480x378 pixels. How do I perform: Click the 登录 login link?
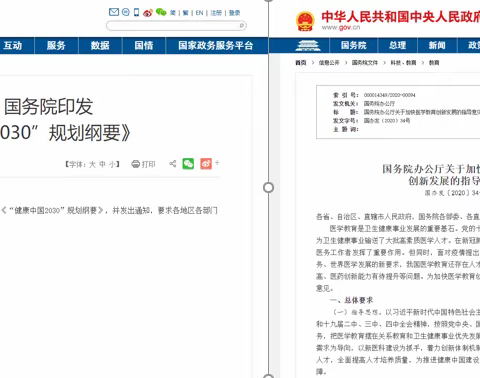tap(234, 13)
